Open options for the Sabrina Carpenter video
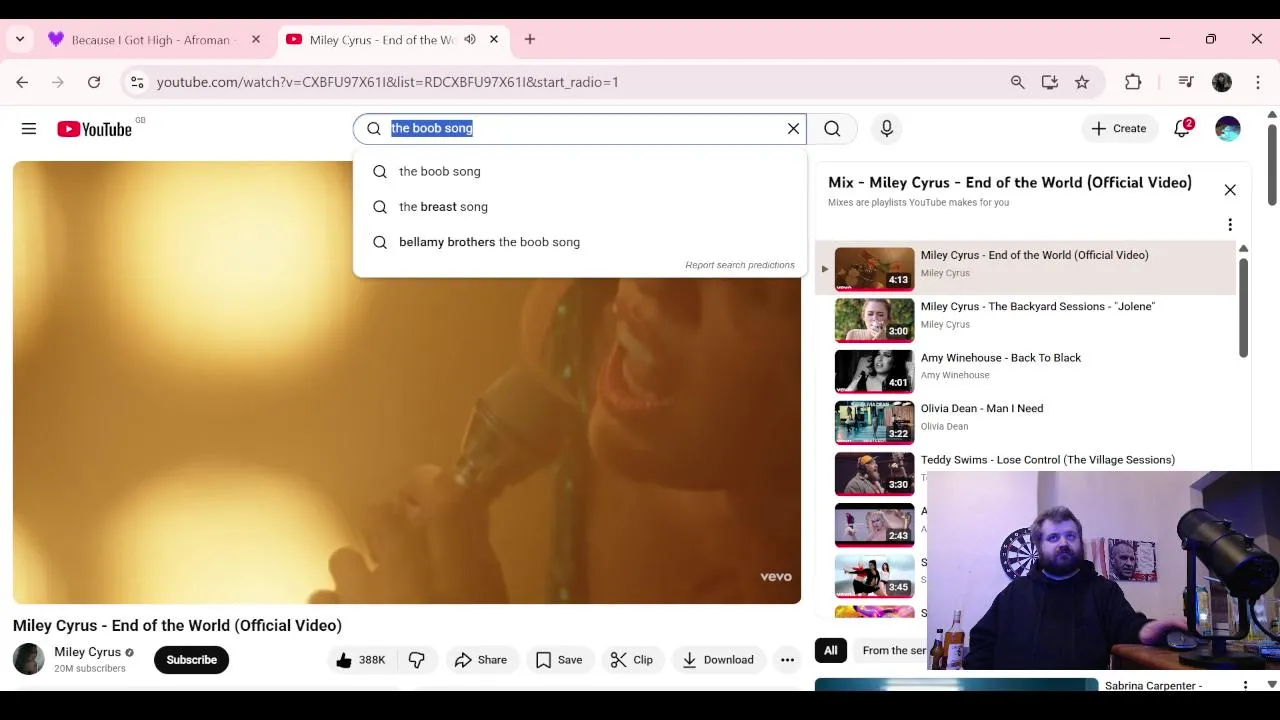The height and width of the screenshot is (720, 1280). click(x=1245, y=686)
